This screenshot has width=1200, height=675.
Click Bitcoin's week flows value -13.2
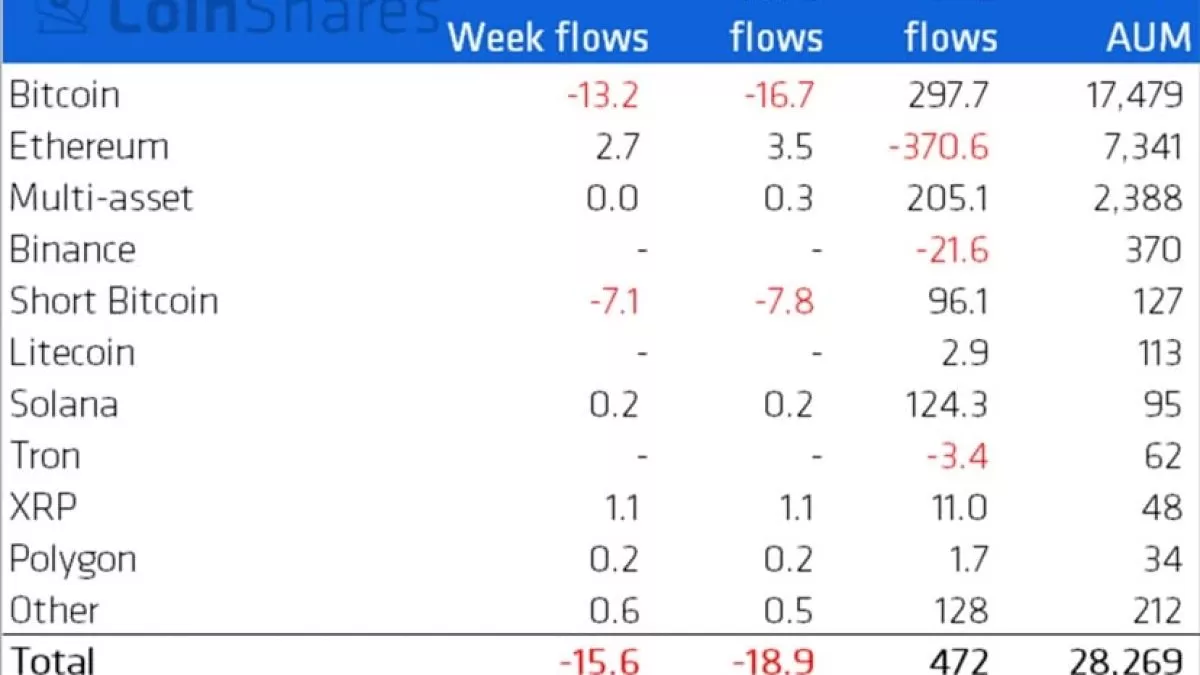click(x=602, y=95)
